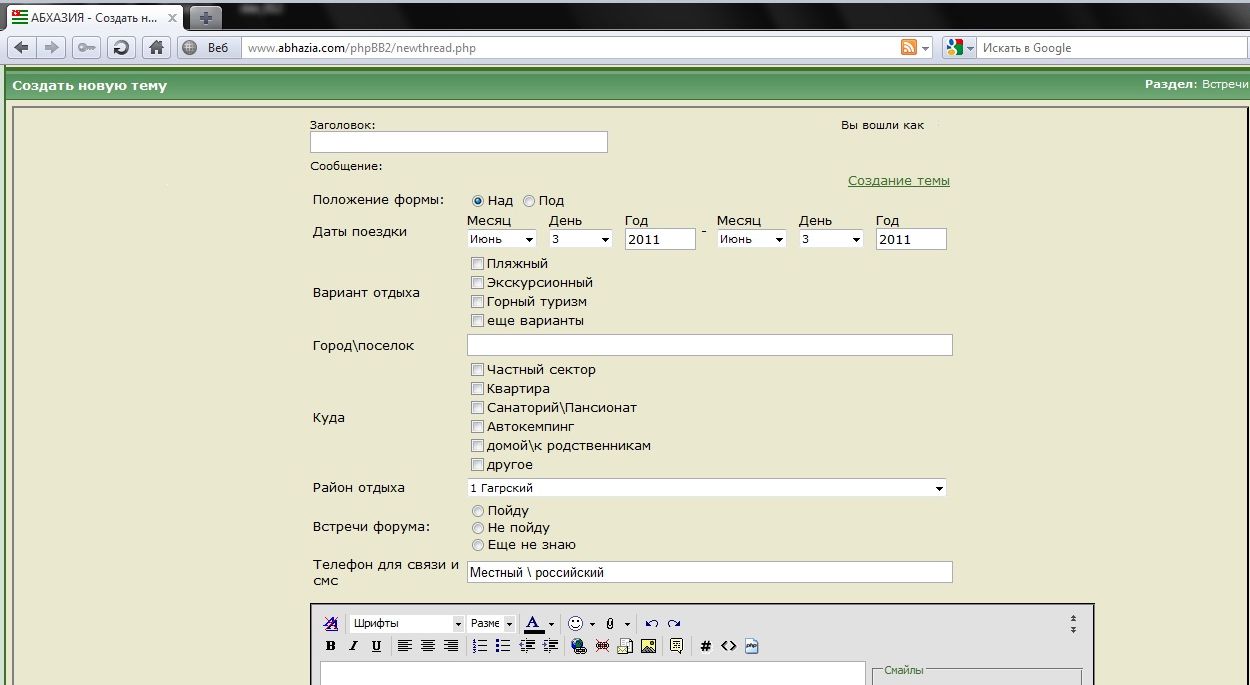The width and height of the screenshot is (1250, 685).
Task: Open the second 'День' end day dropdown
Action: point(831,239)
